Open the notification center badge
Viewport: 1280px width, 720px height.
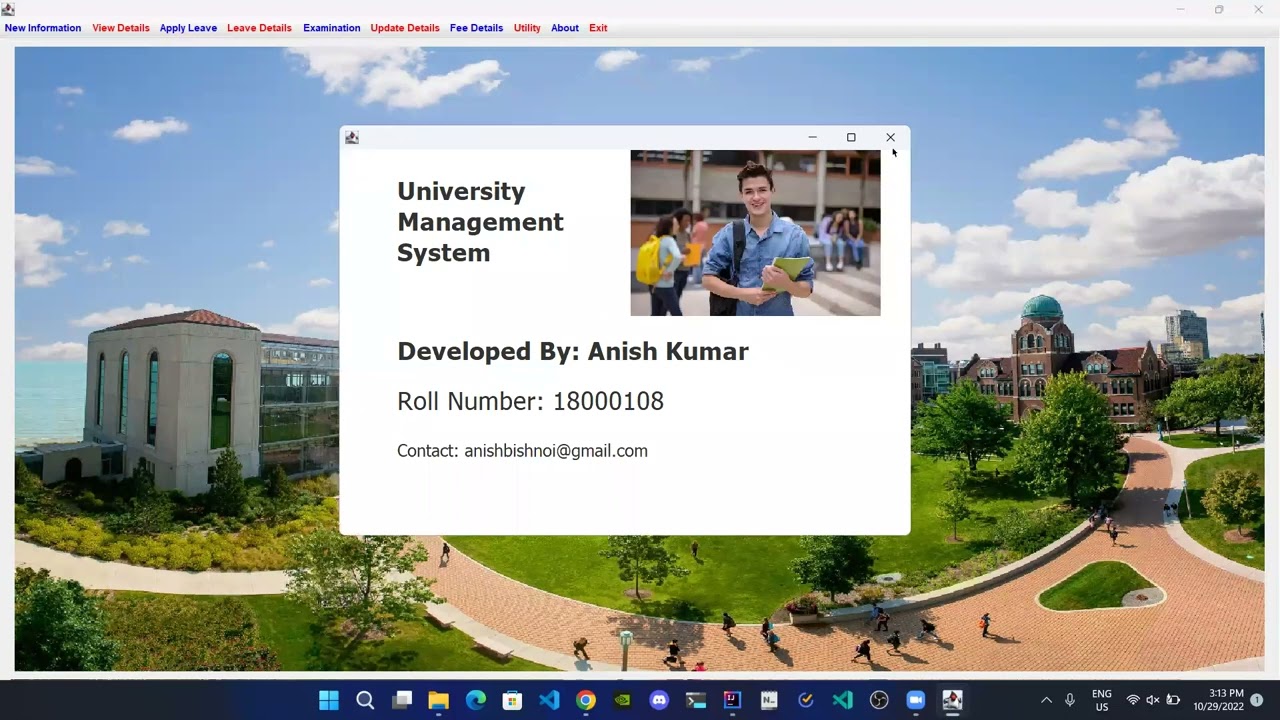point(1257,700)
